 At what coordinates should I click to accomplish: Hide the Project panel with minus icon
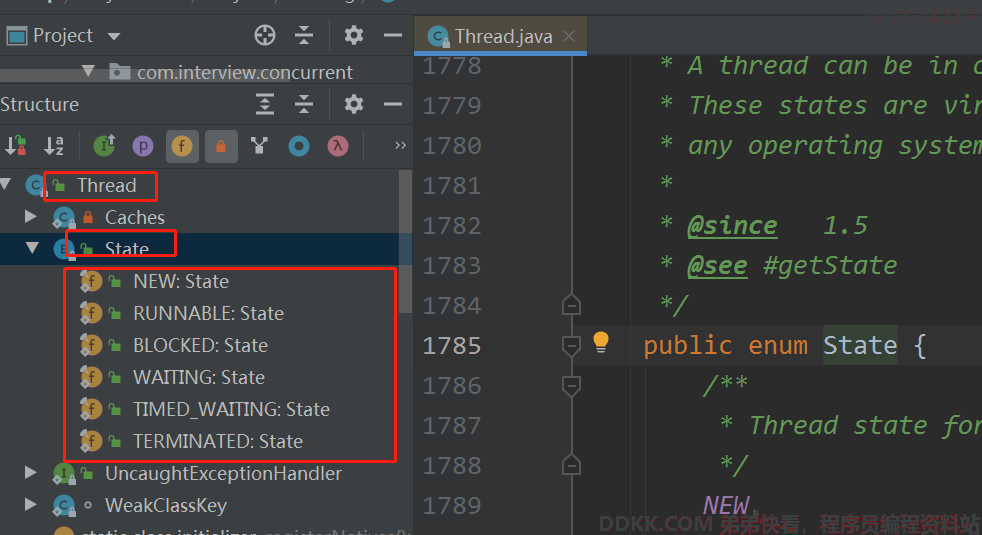pos(393,35)
